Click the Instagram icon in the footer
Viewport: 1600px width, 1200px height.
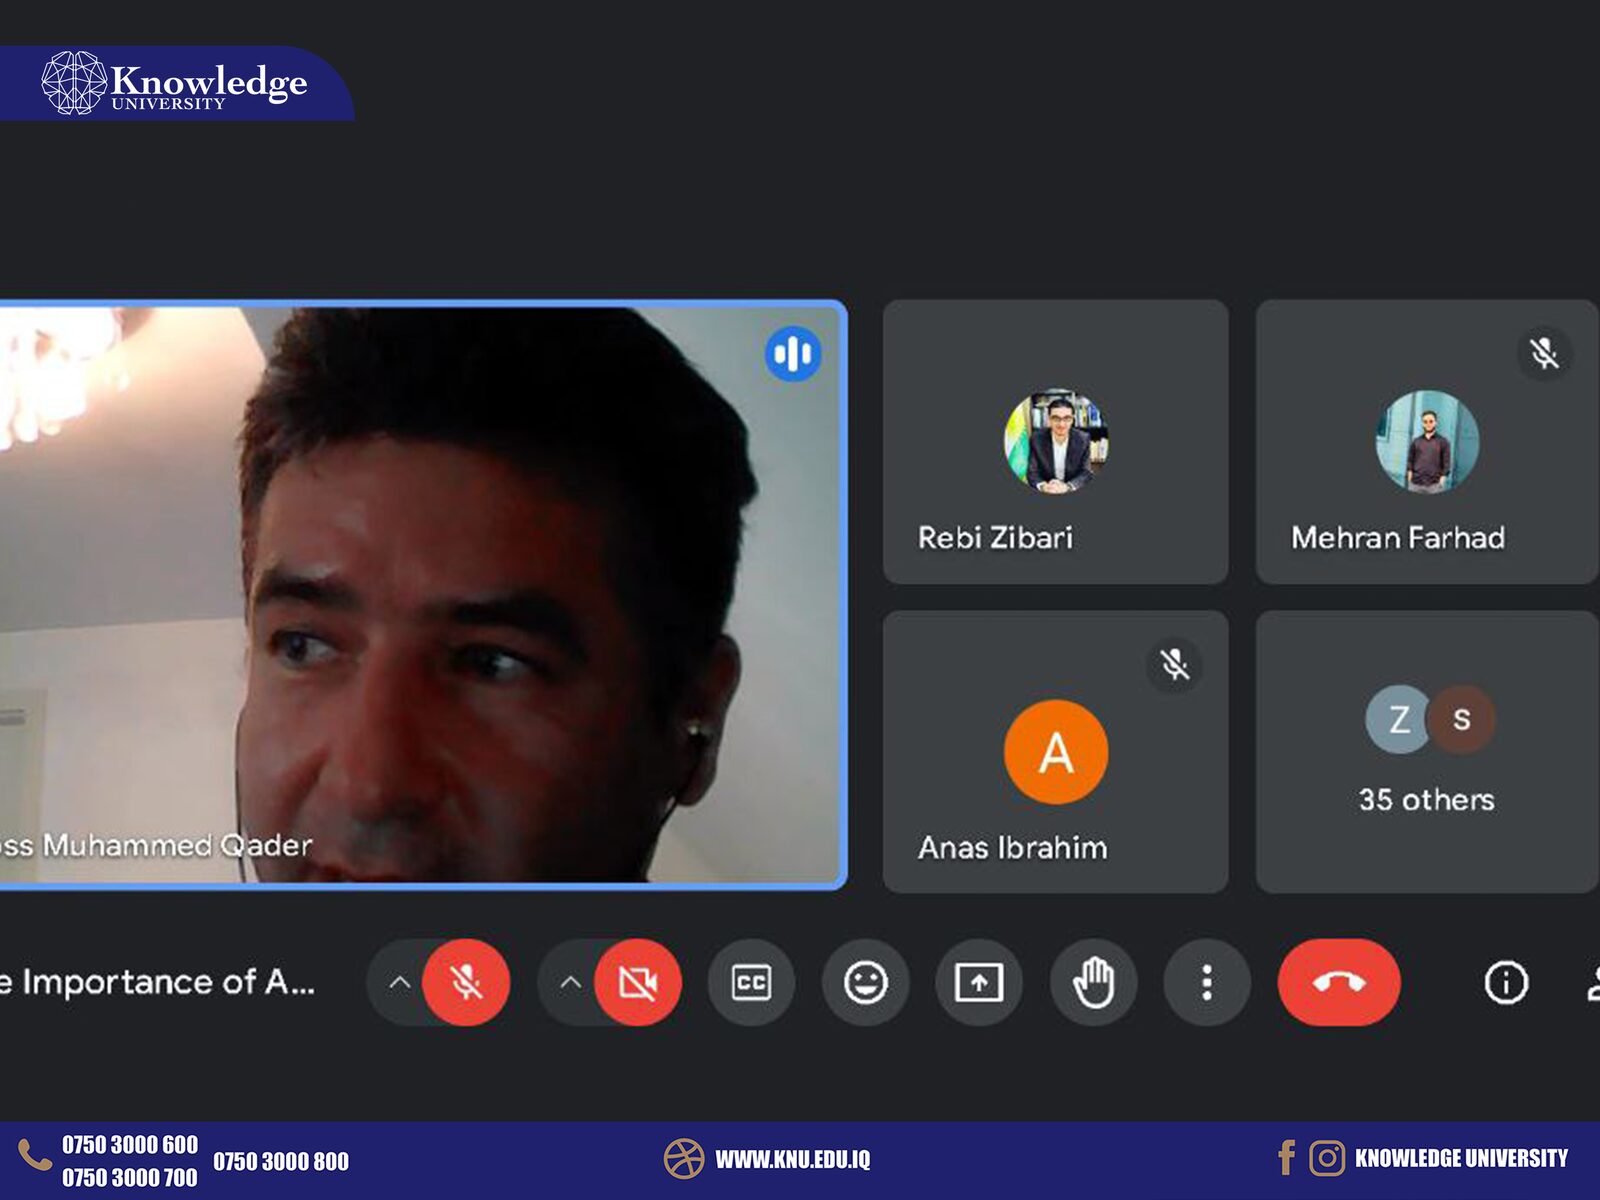[x=1326, y=1158]
